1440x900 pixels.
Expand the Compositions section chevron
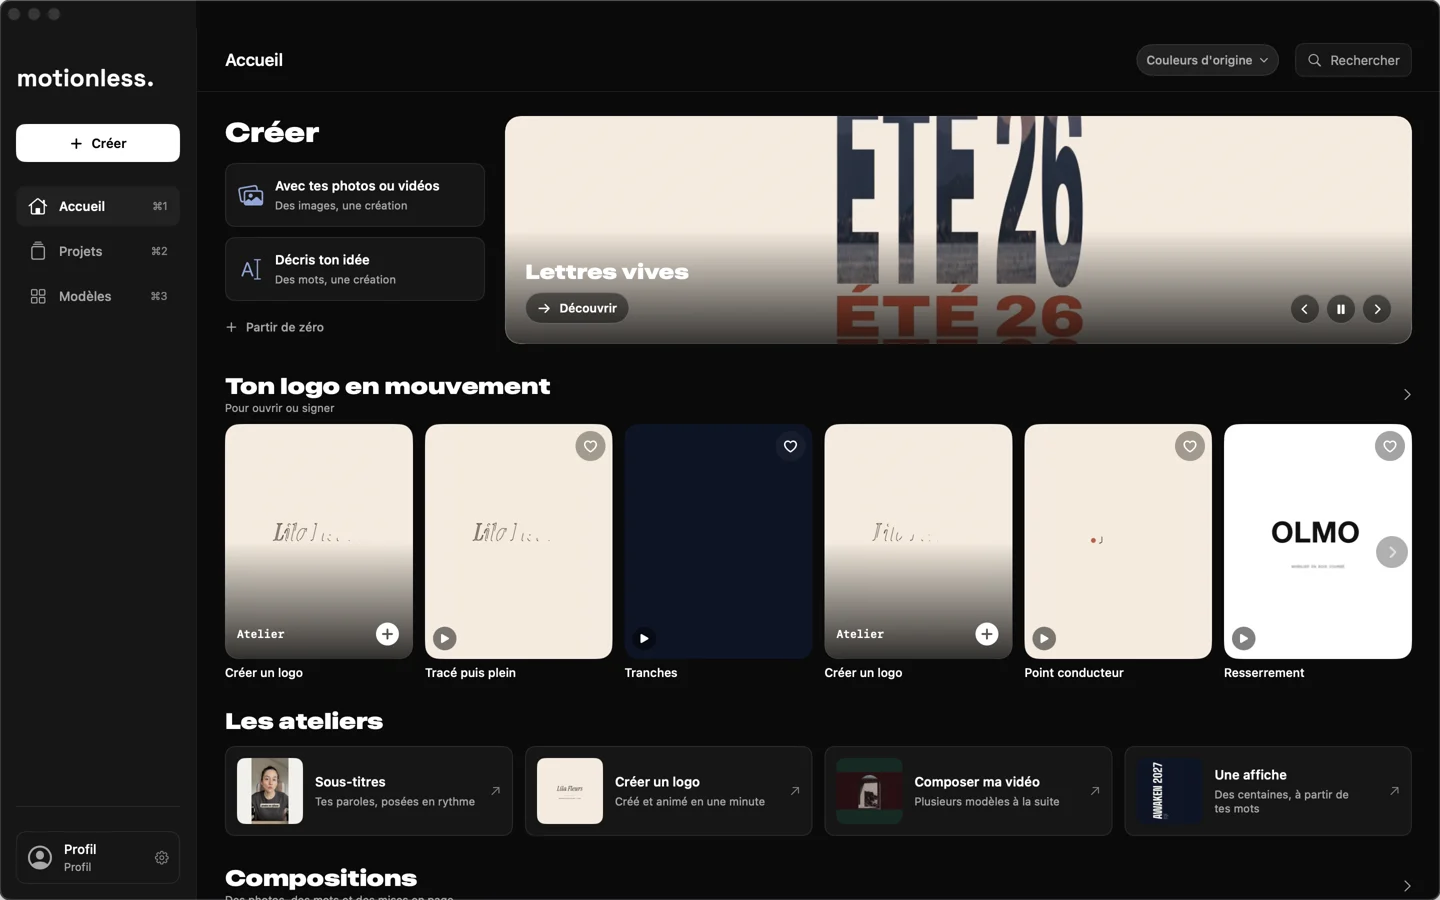coord(1407,886)
